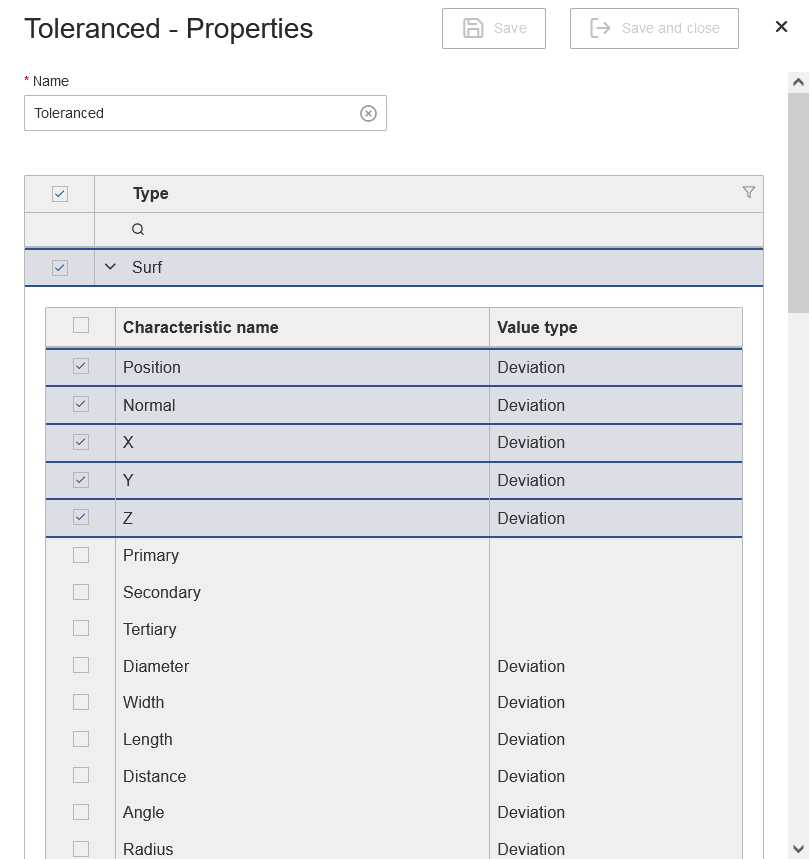
Task: Collapse the Surf row chevron
Action: pyautogui.click(x=110, y=267)
